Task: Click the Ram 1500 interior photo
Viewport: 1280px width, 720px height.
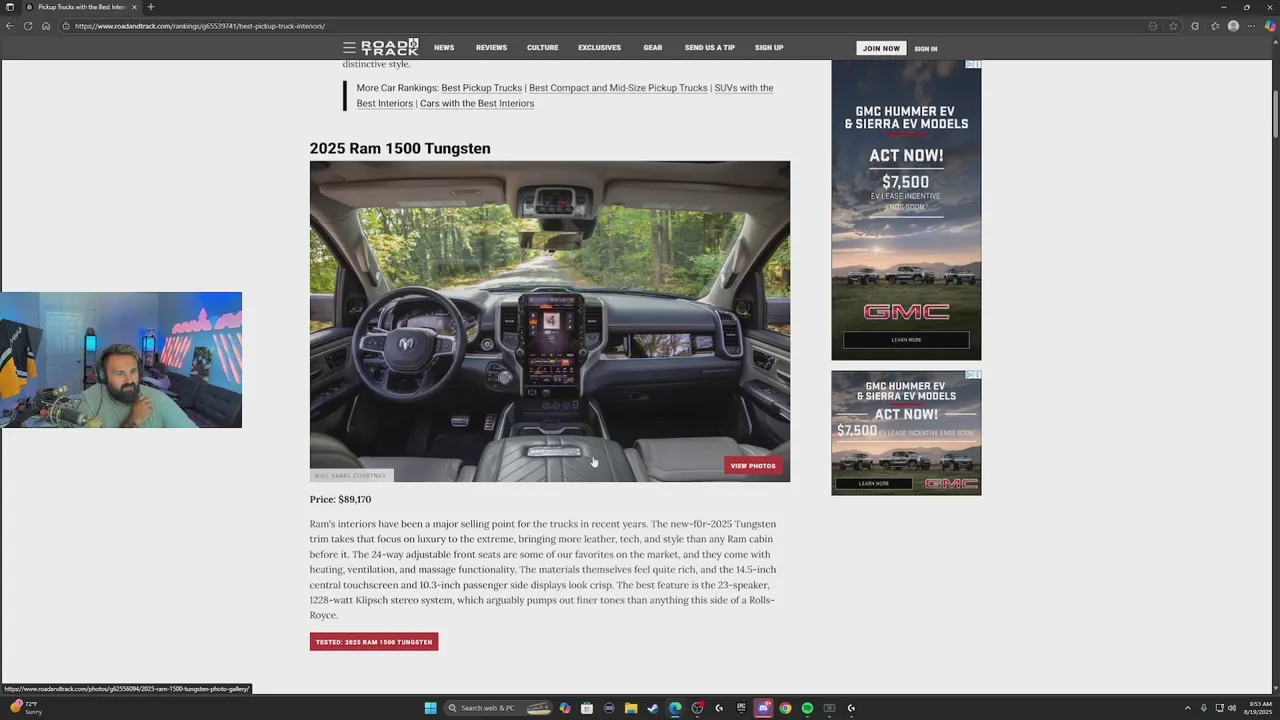Action: tap(549, 321)
